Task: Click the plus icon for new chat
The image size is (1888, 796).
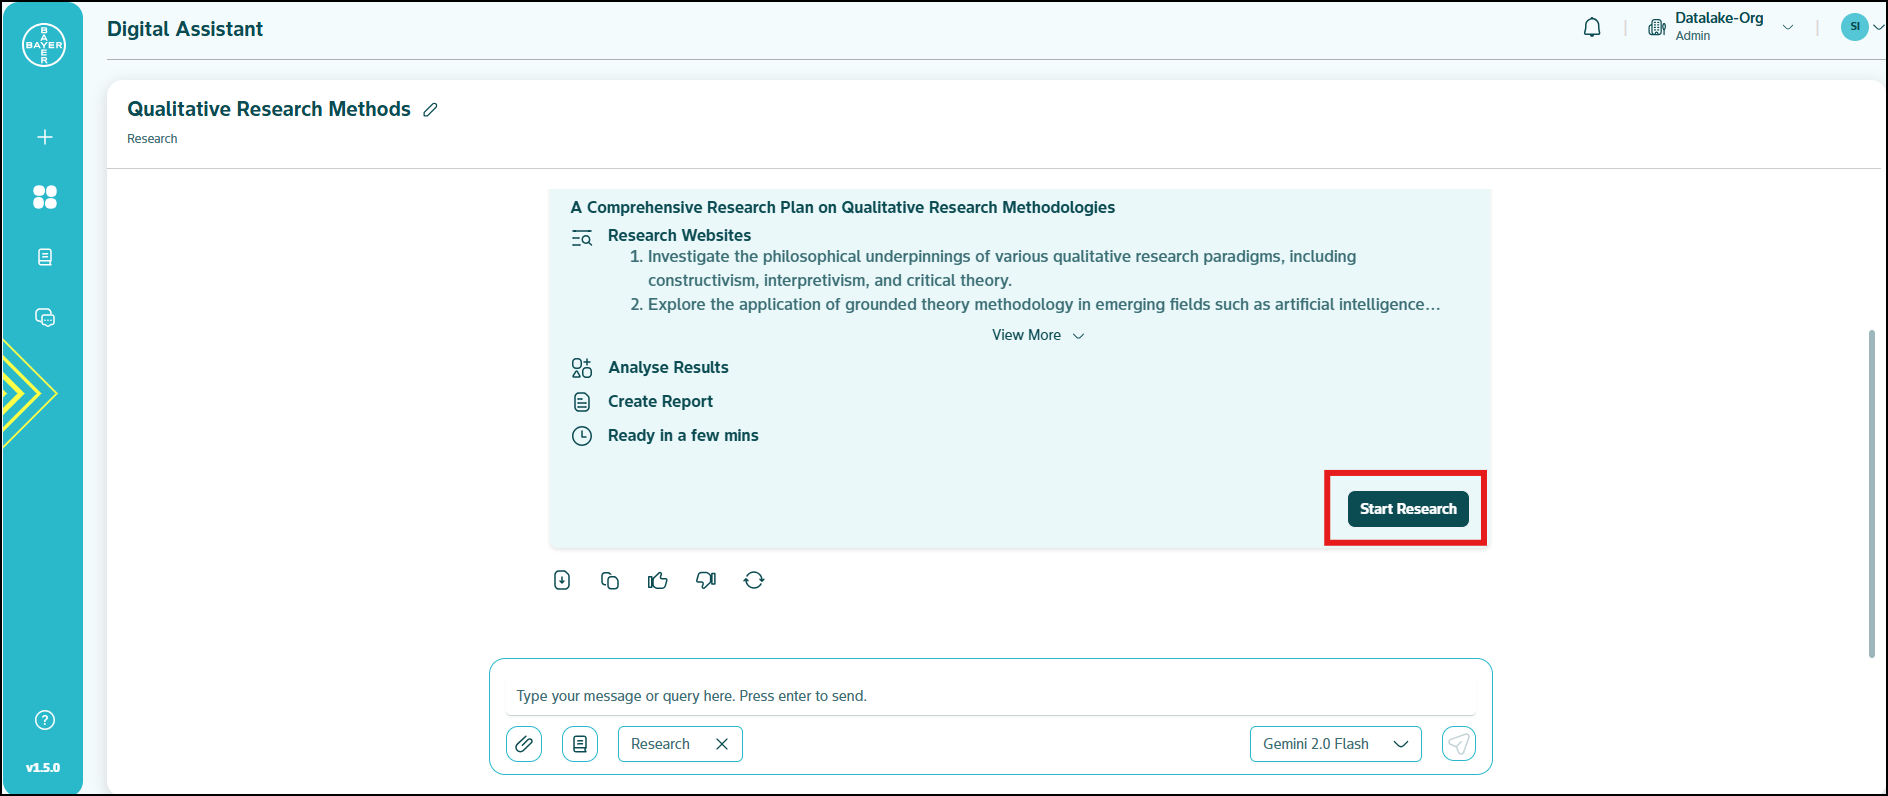Action: pos(45,137)
